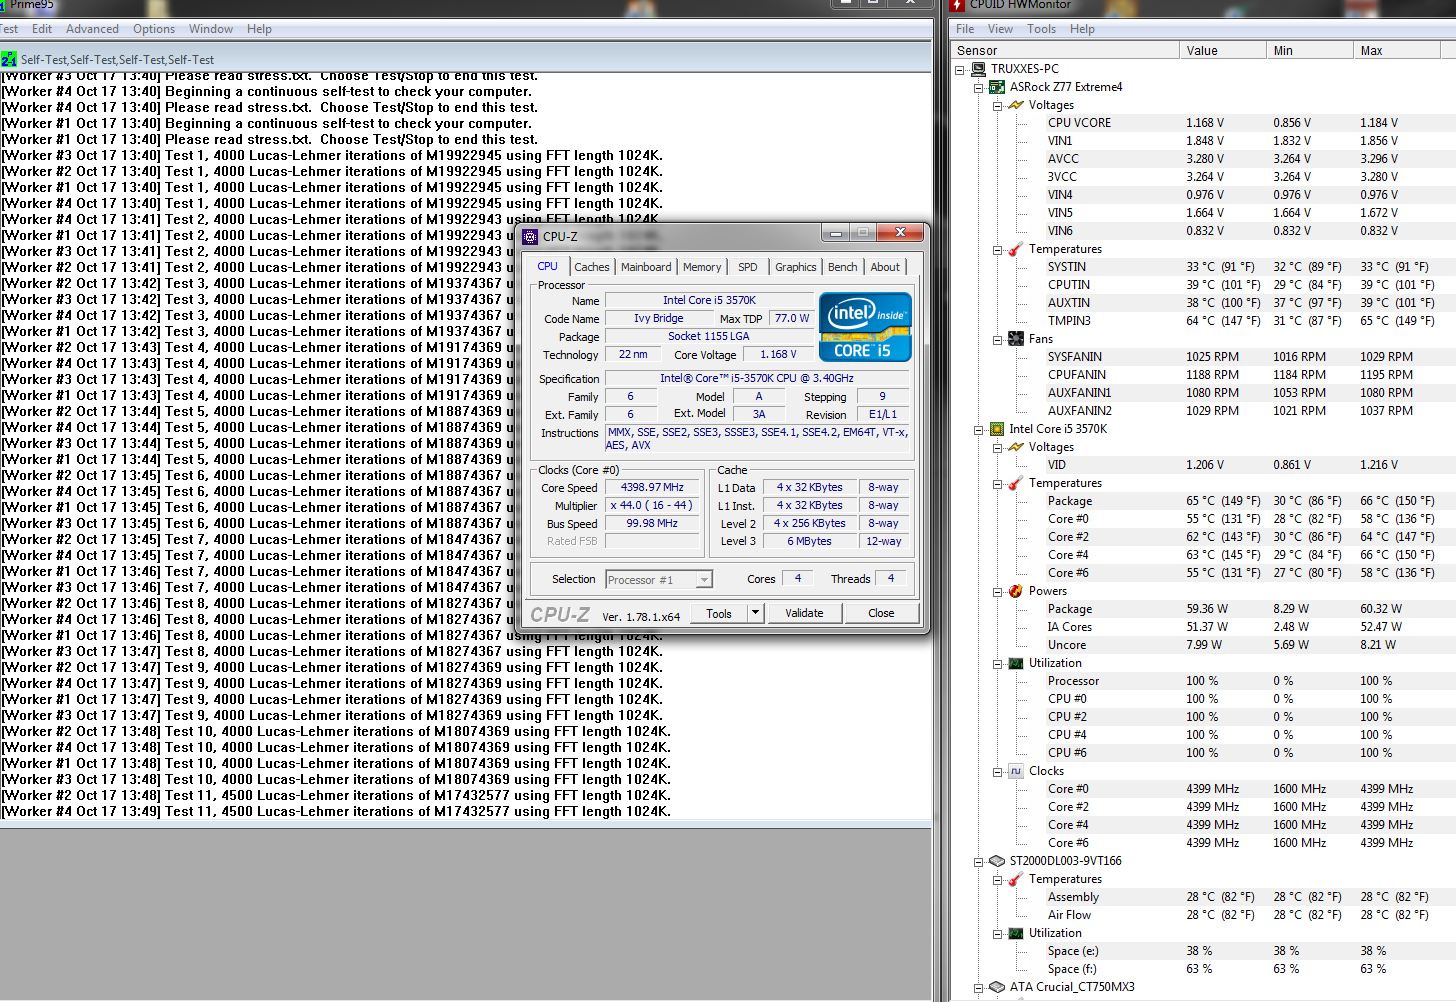Screen dimensions: 1456x1002
Task: Collapse the Fans tree node
Action: [998, 340]
